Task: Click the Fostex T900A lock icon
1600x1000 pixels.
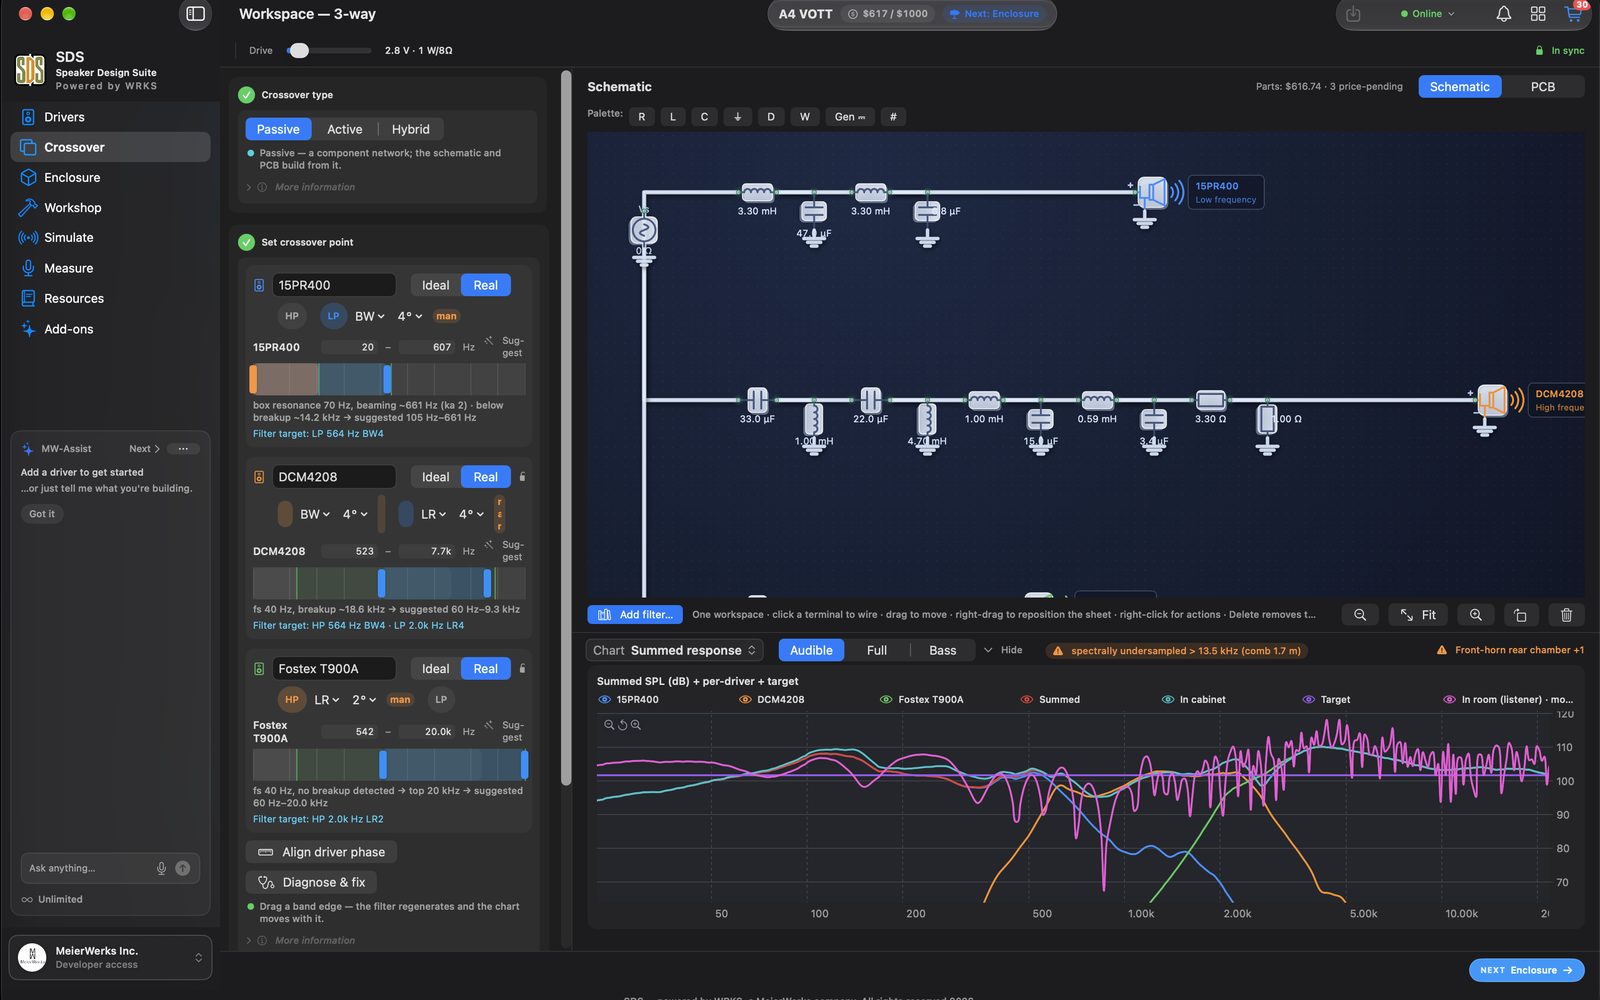Action: coord(522,668)
